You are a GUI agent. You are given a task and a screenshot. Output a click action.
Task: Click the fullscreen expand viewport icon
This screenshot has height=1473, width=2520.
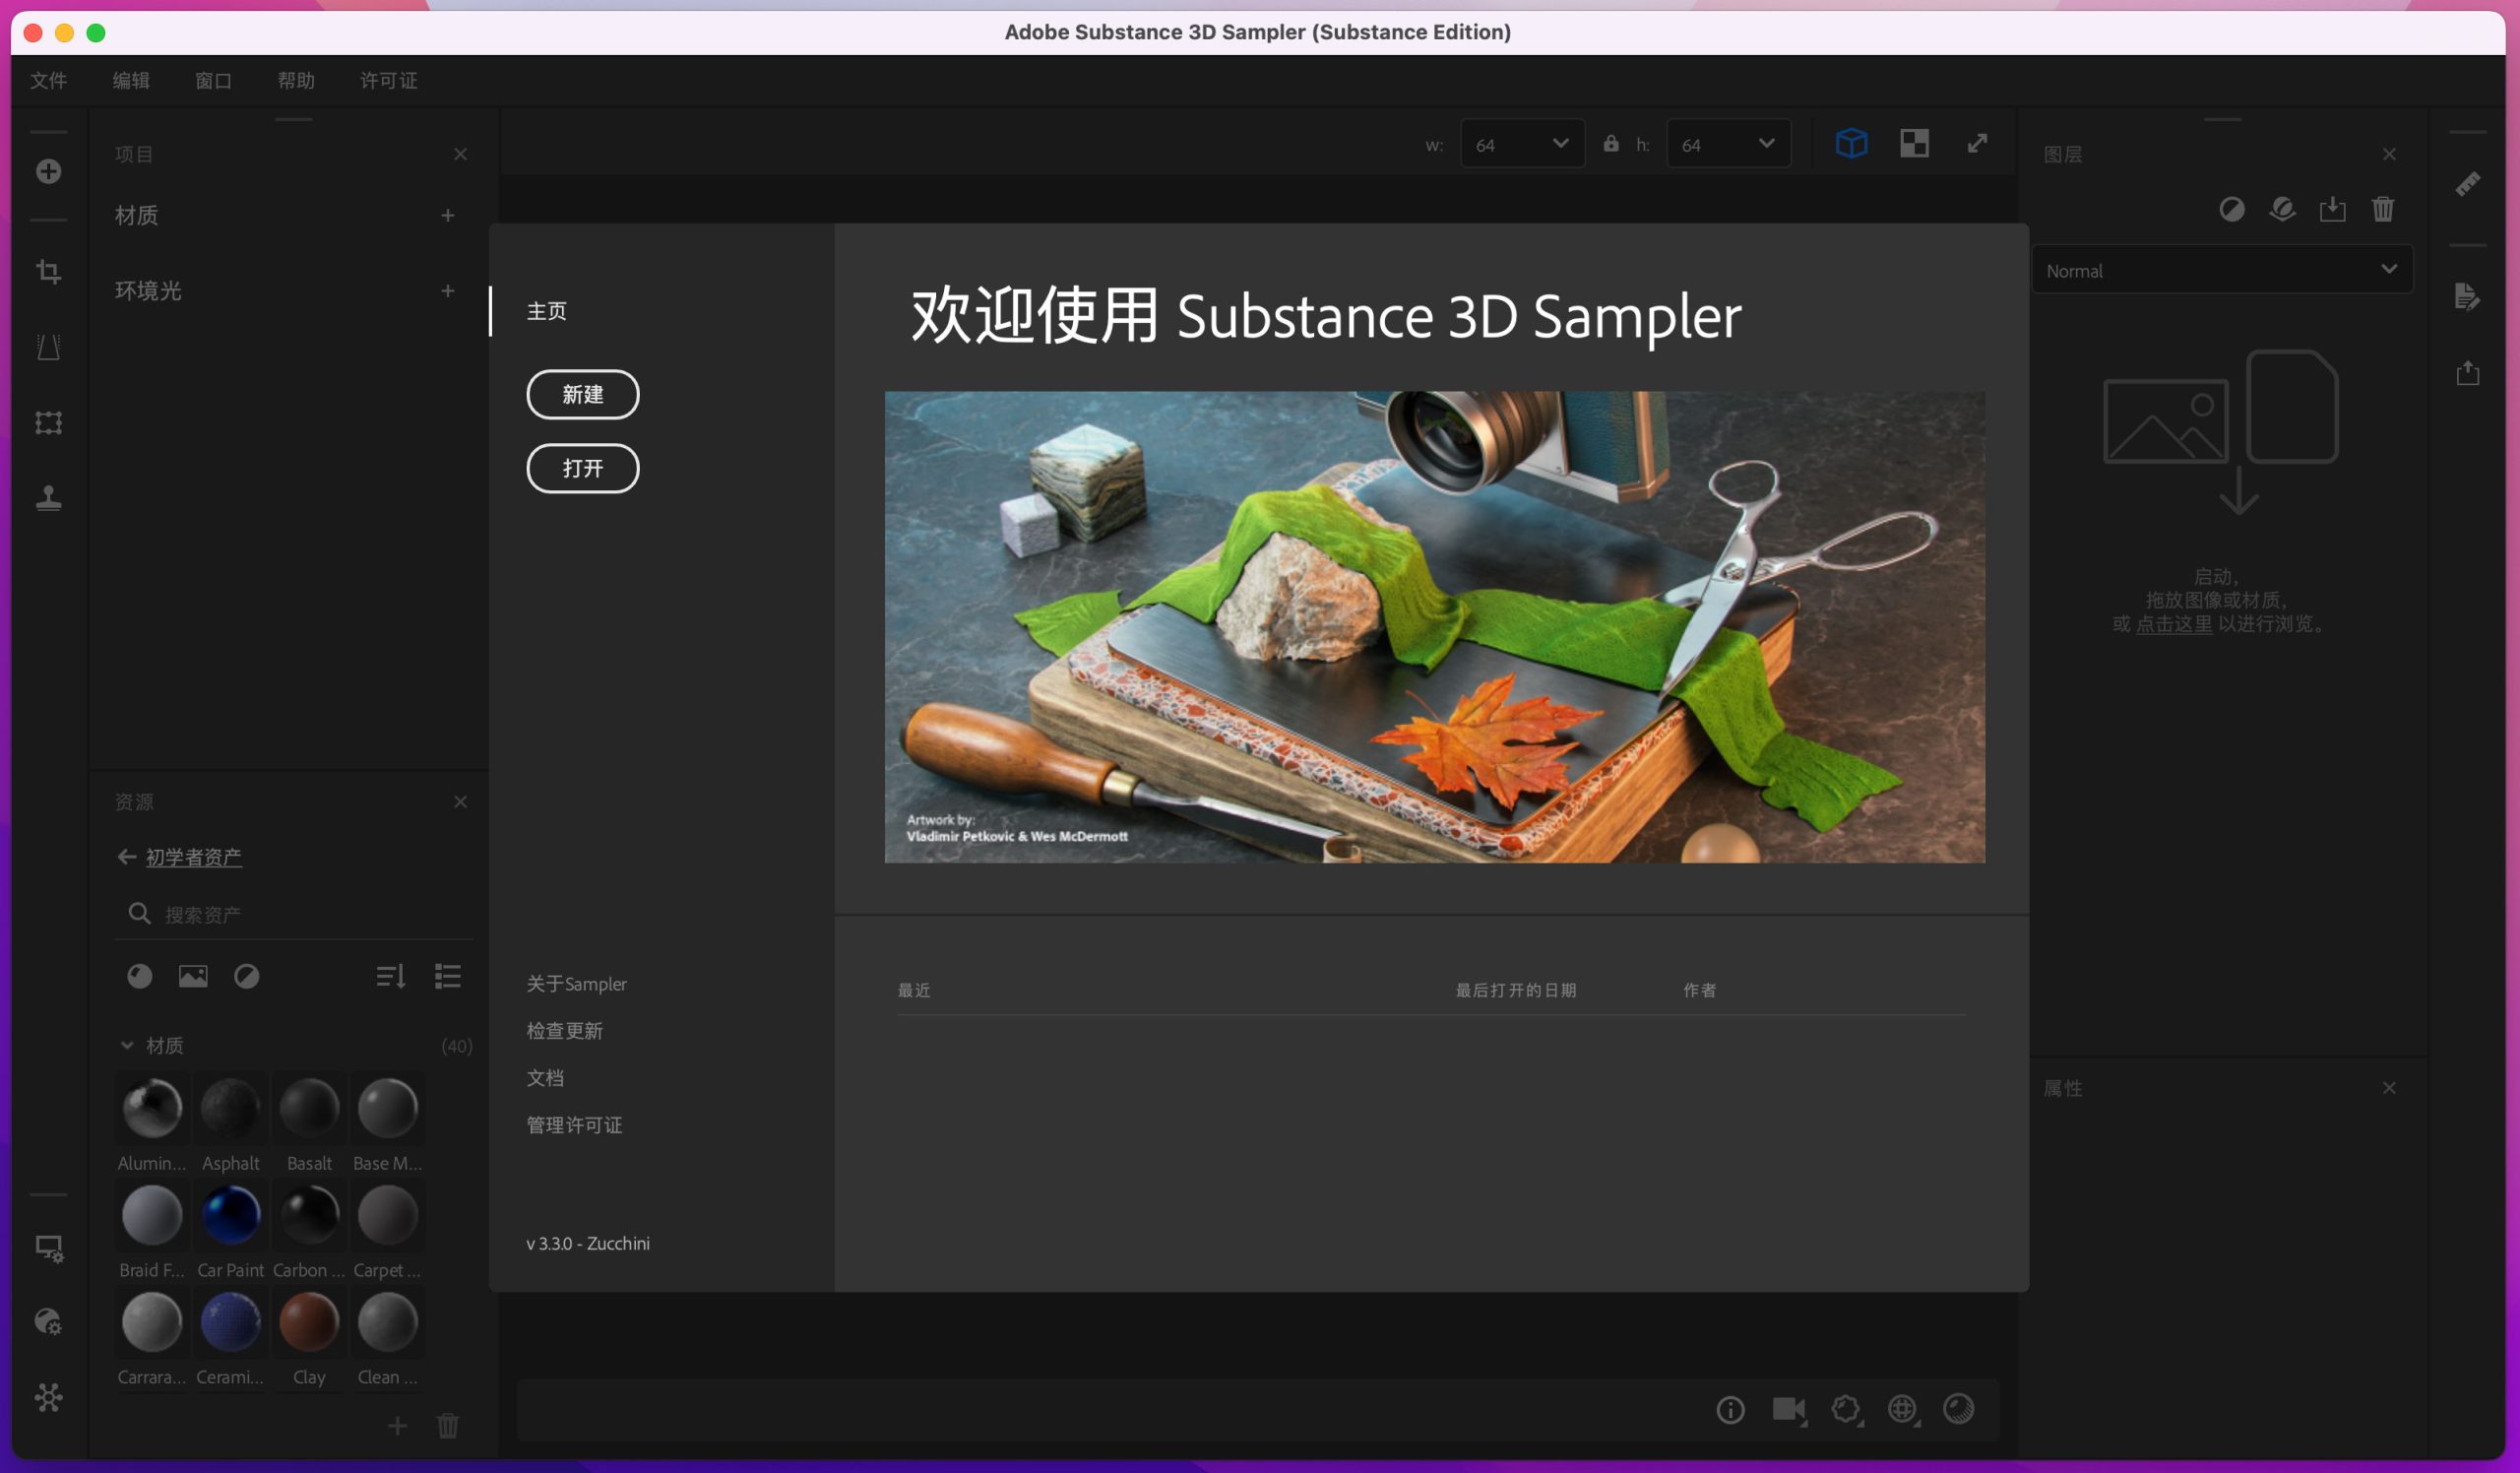point(1977,143)
